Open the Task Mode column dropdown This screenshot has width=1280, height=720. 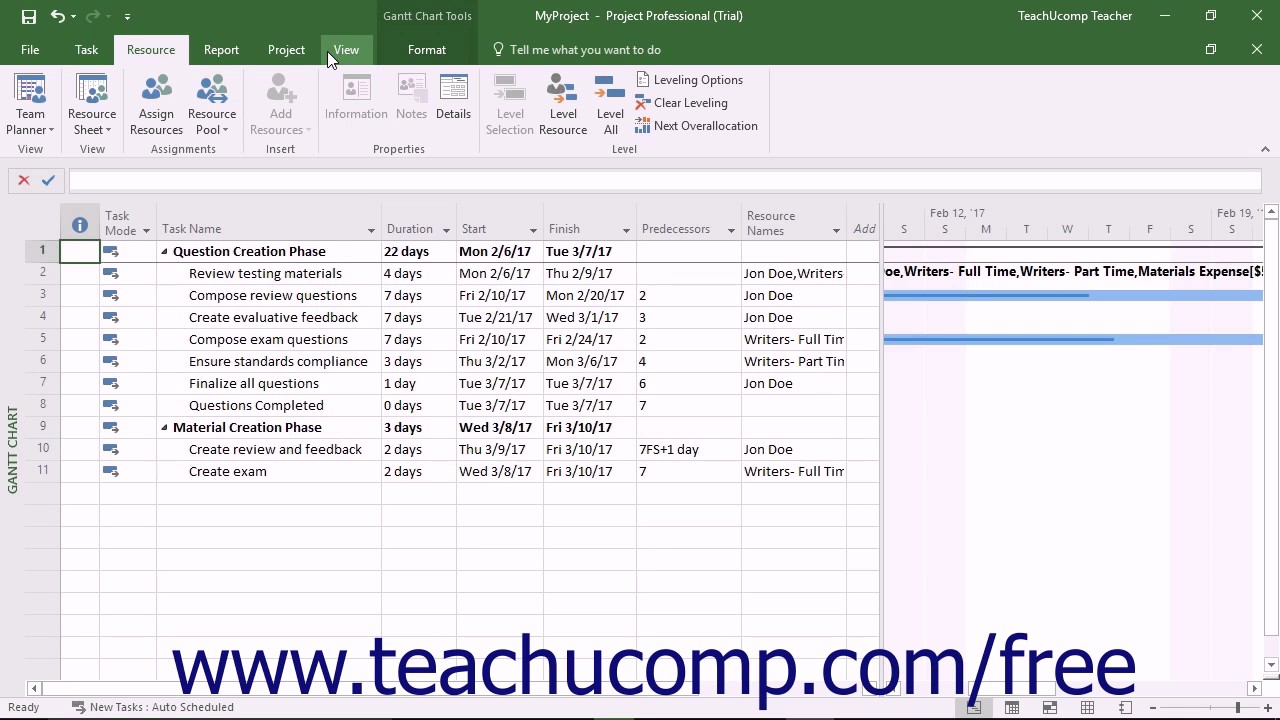click(x=146, y=231)
